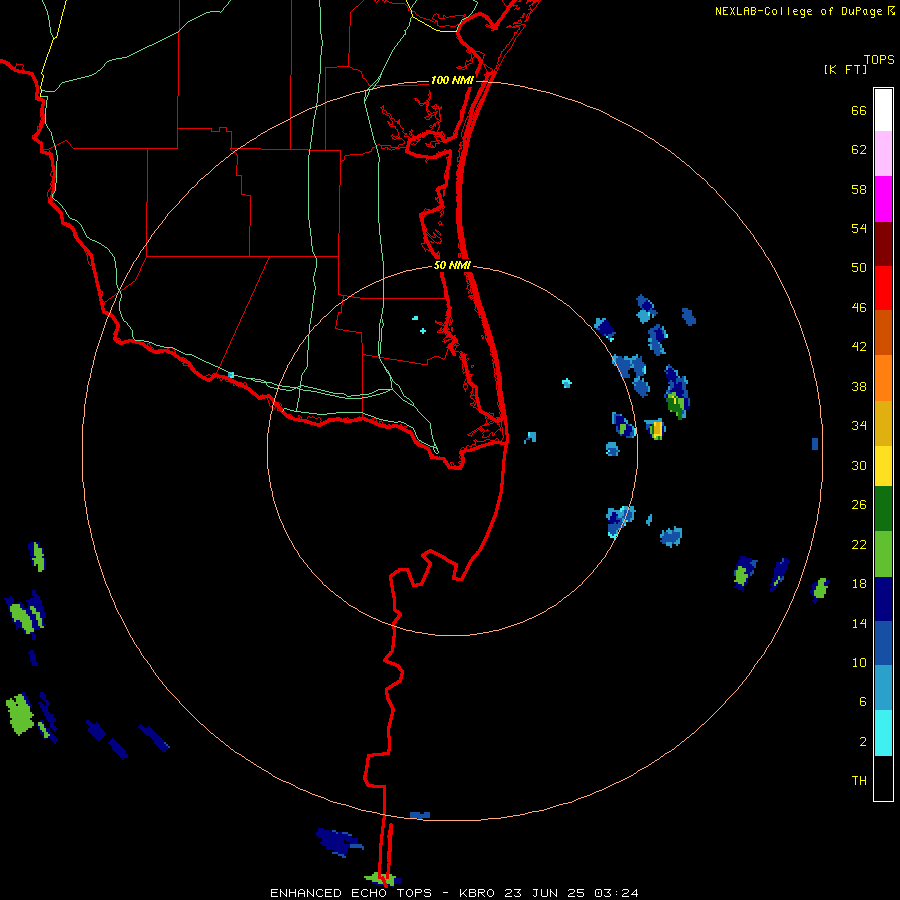Viewport: 900px width, 900px height.
Task: Click the legend value 26
Action: point(859,505)
